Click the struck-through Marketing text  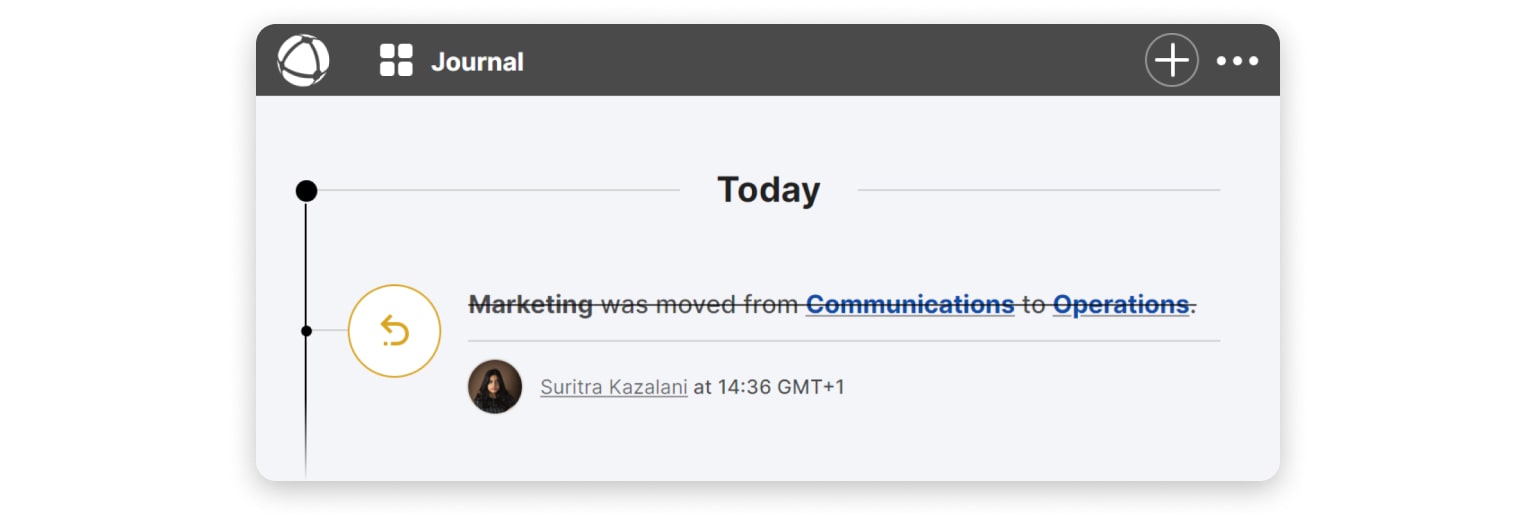(x=531, y=304)
